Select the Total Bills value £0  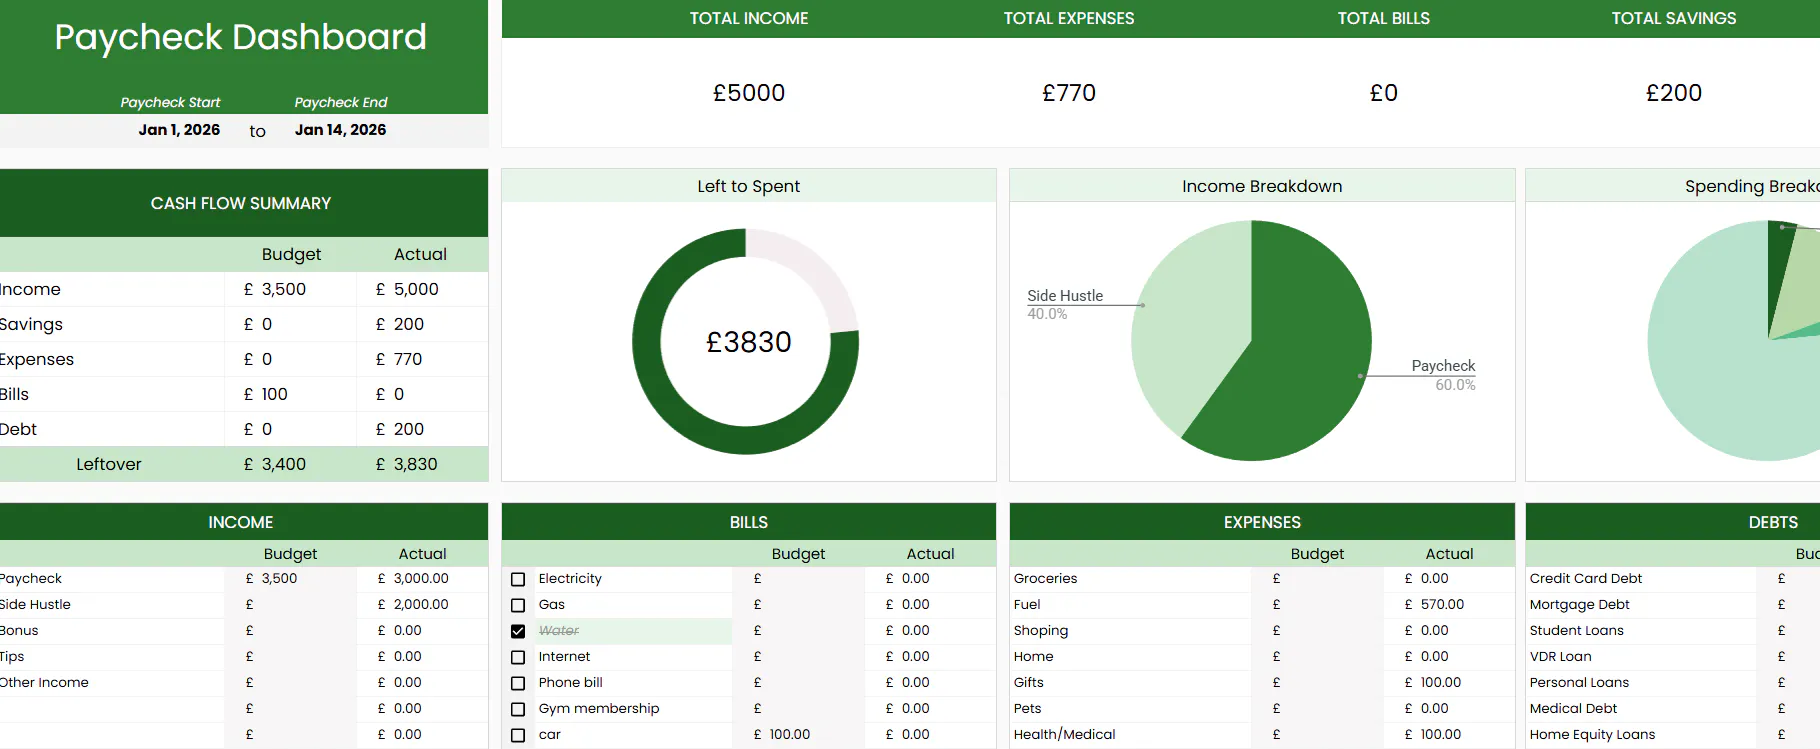[x=1384, y=93]
